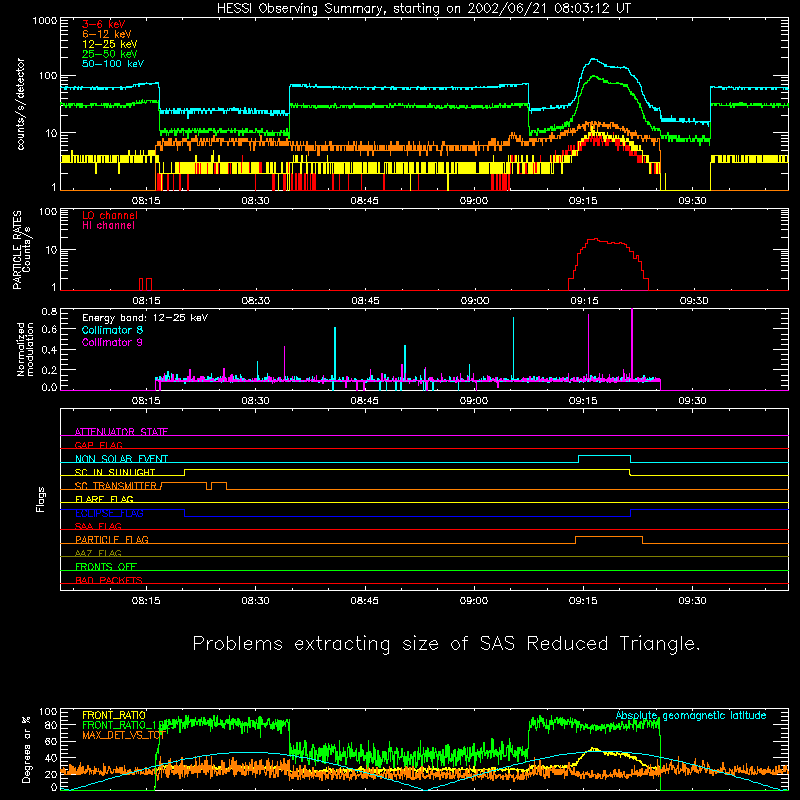Screen dimensions: 800x800
Task: Select the SAA_FLAG label
Action: coord(98,527)
